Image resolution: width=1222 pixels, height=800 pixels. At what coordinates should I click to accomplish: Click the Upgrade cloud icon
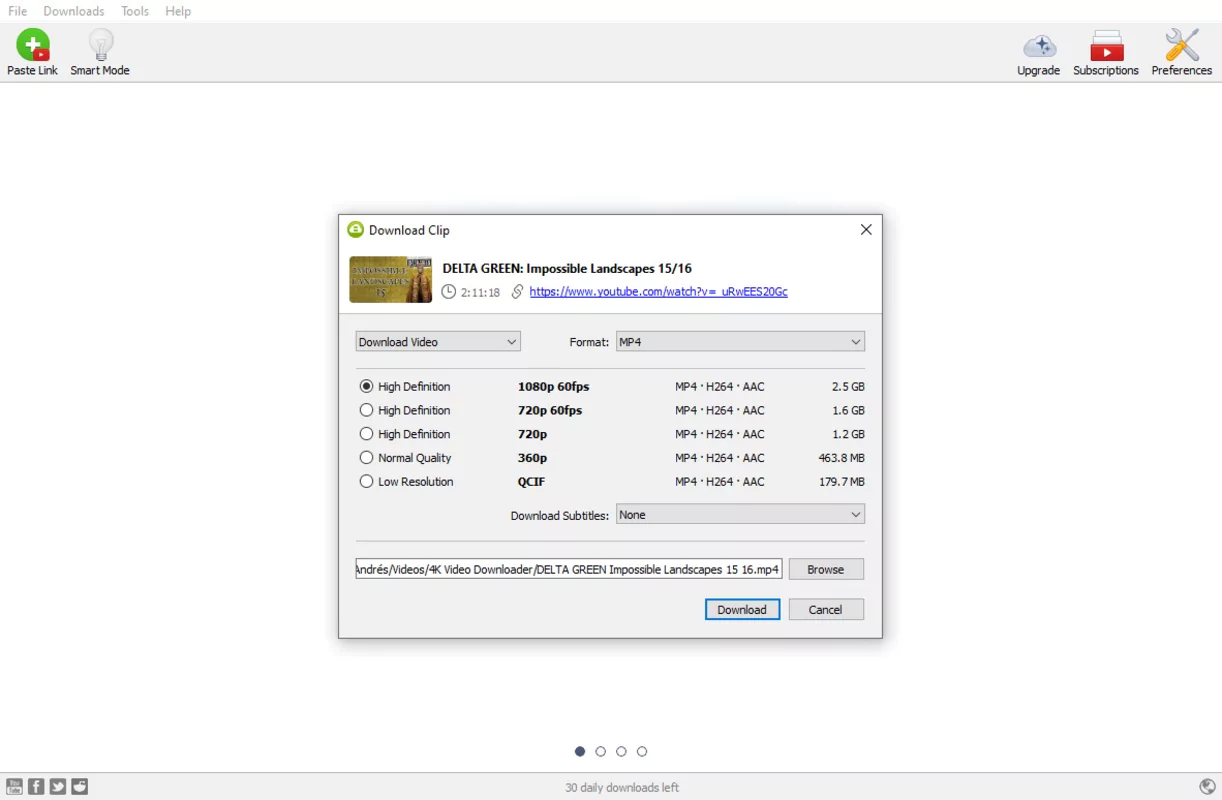tap(1038, 45)
